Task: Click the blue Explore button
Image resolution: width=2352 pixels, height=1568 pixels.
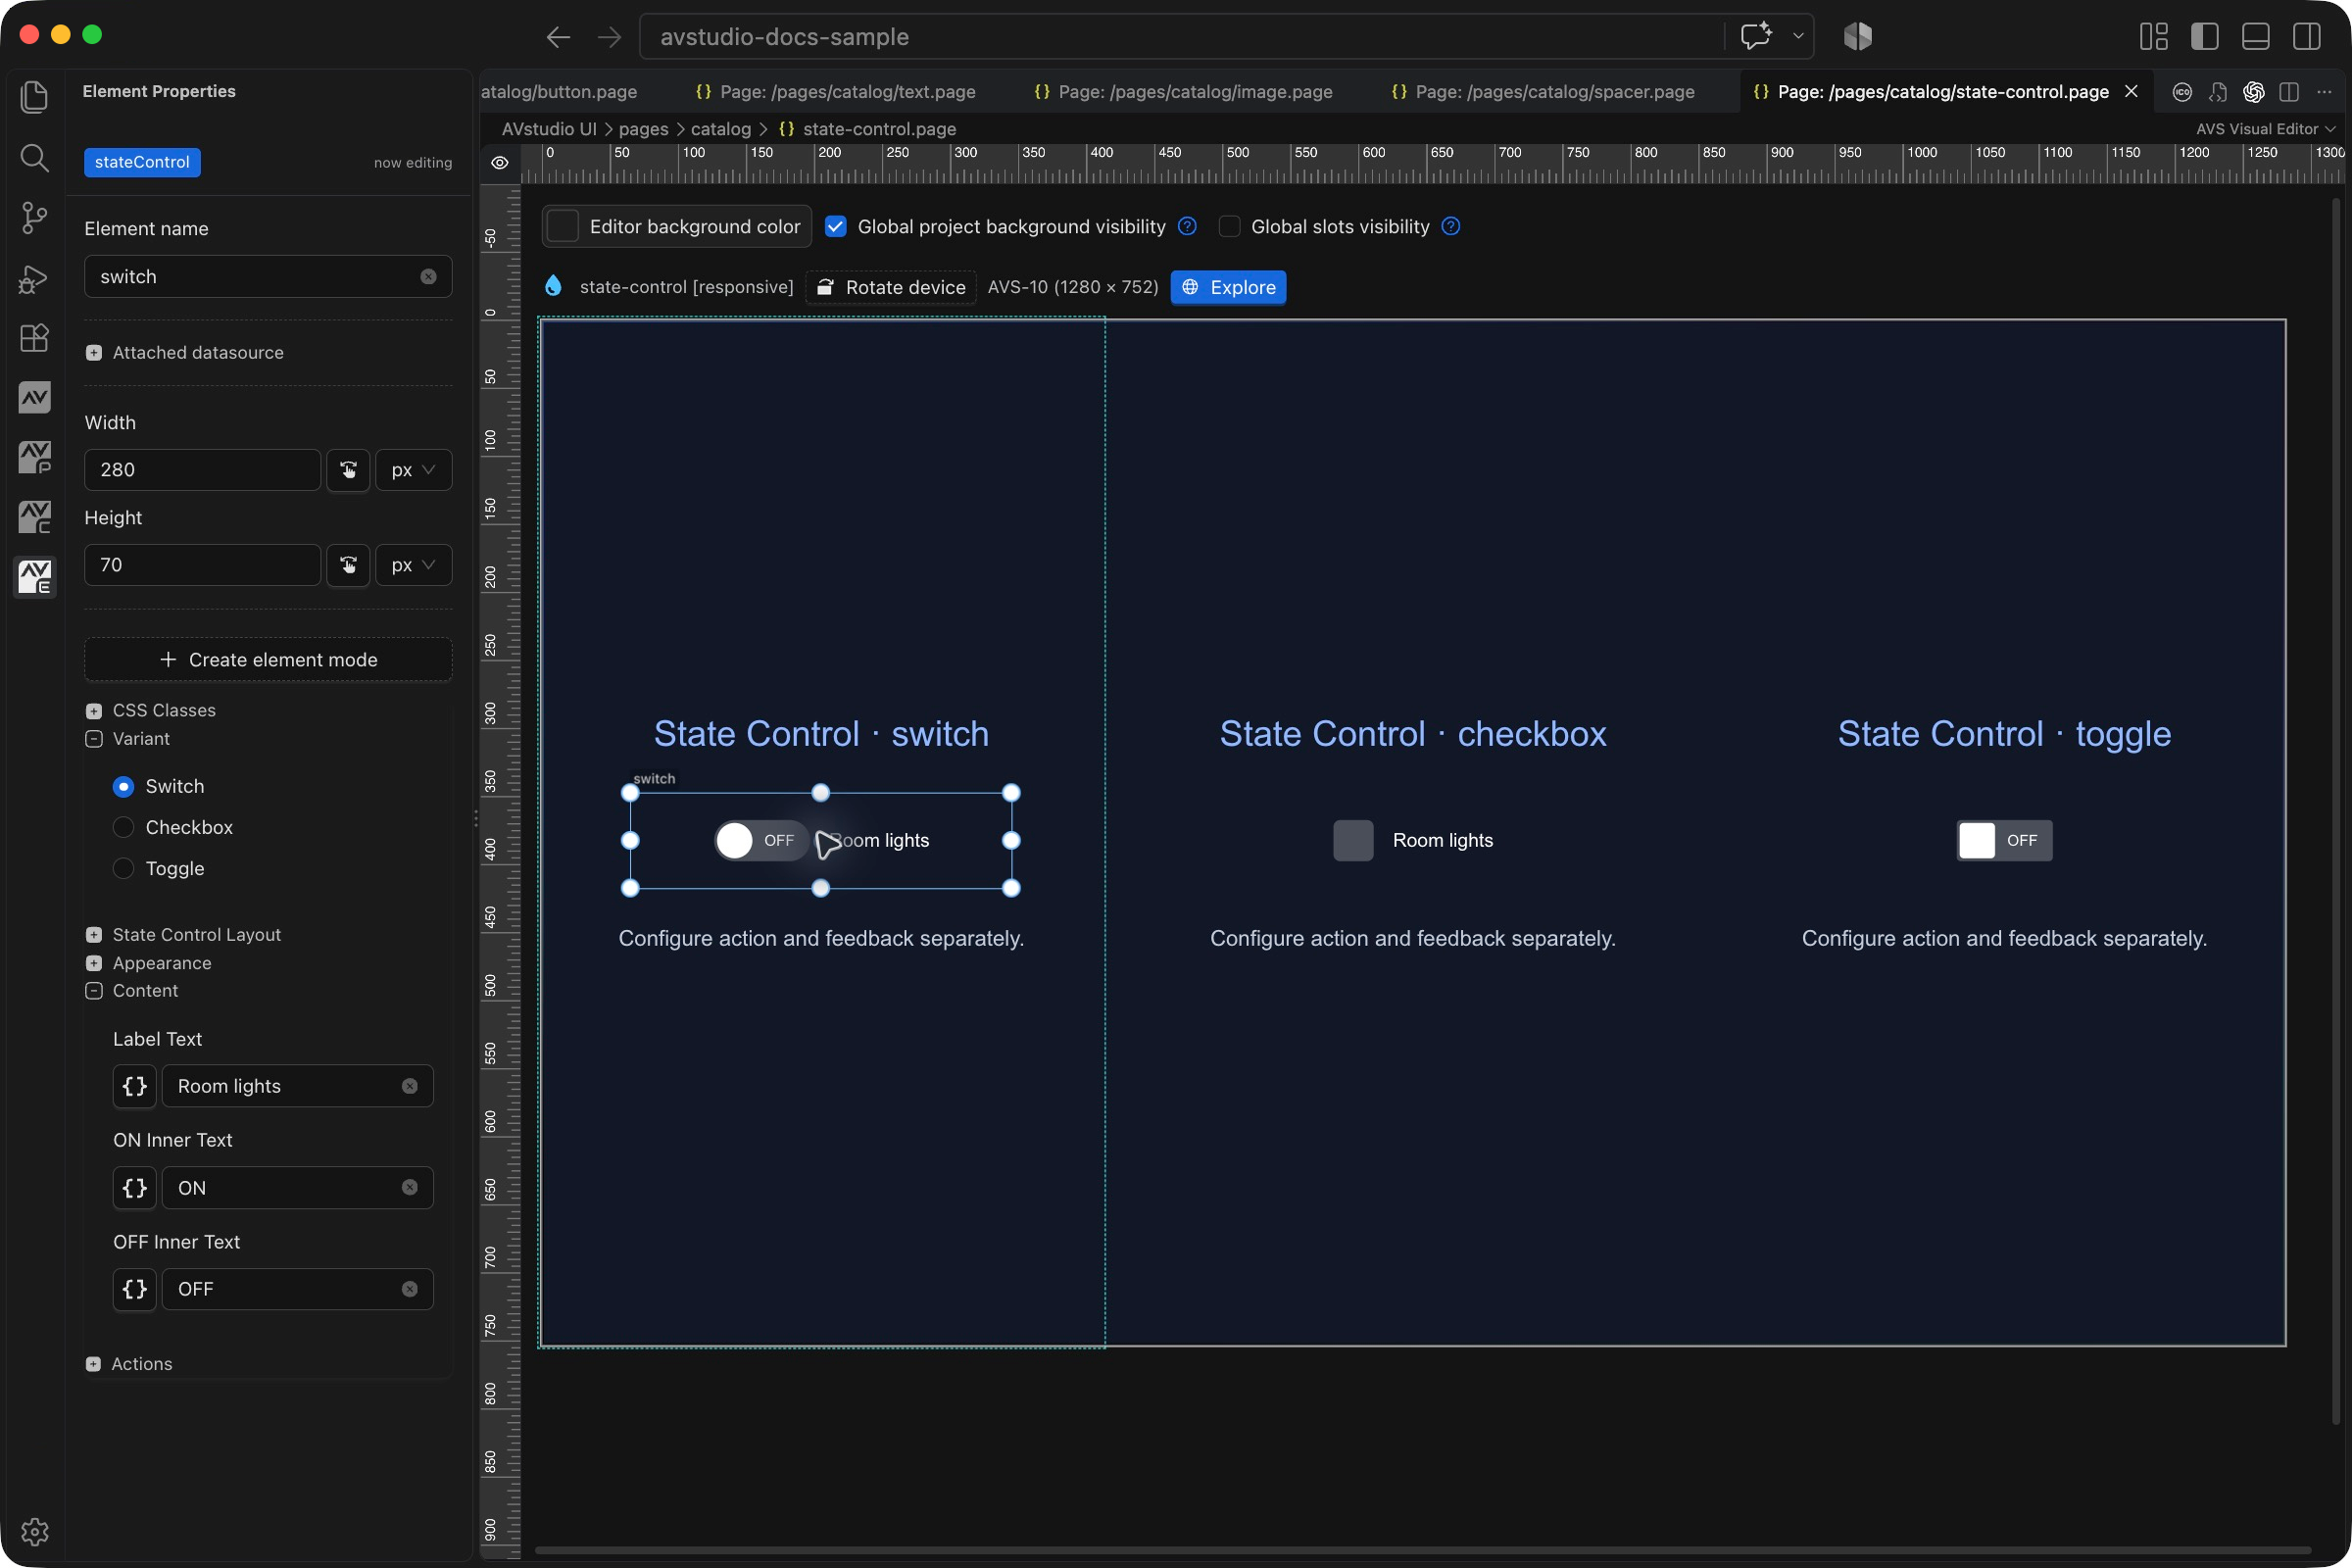Action: pyautogui.click(x=1228, y=288)
